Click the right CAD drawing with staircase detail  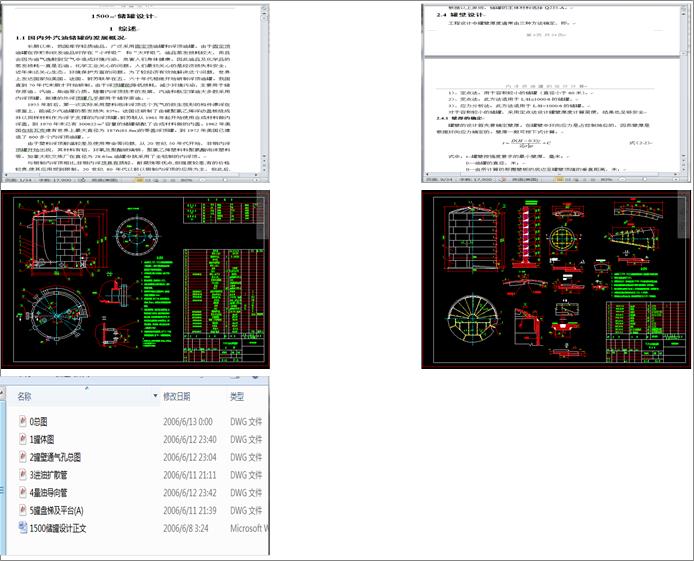pos(556,280)
